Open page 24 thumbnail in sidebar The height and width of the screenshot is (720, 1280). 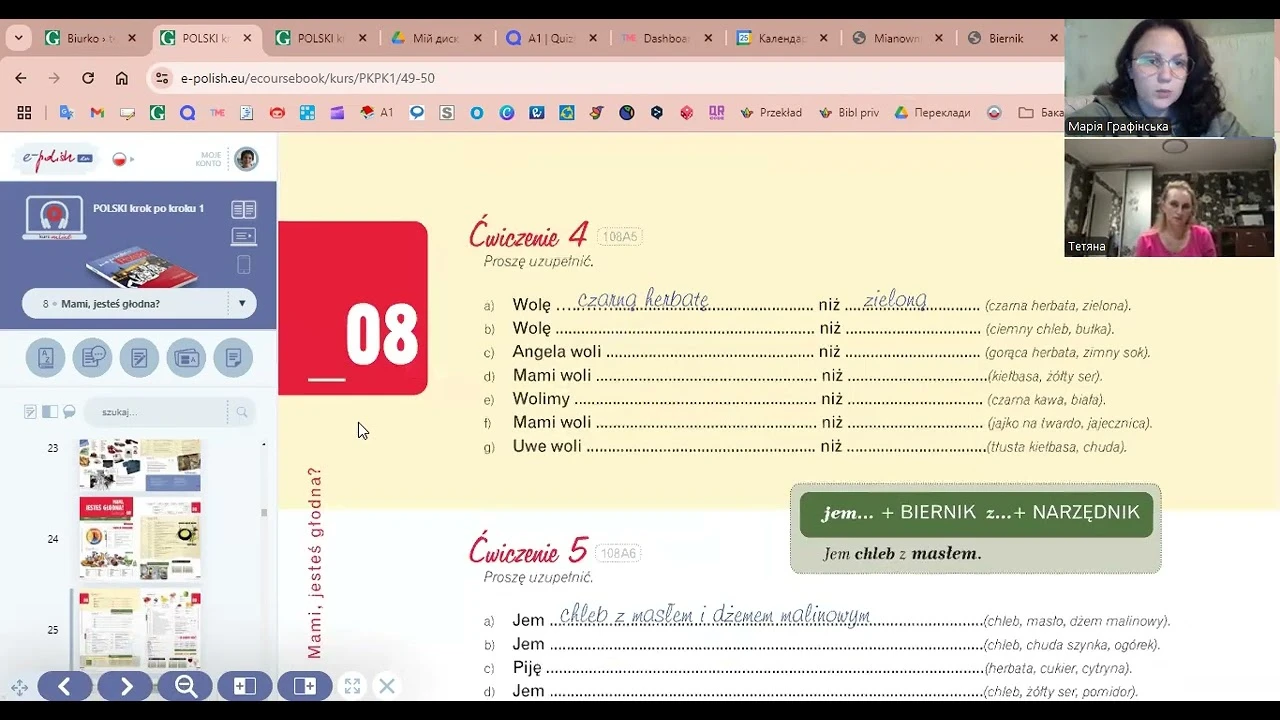140,538
